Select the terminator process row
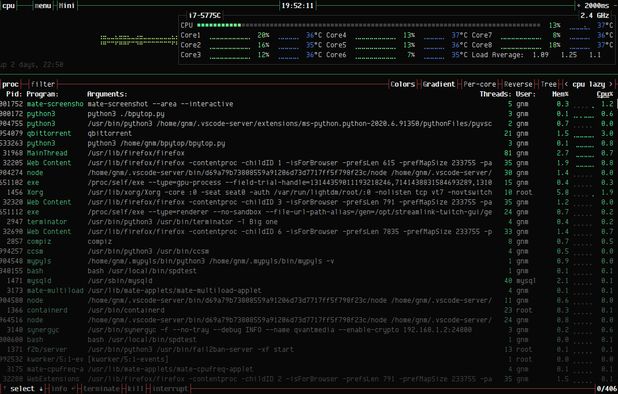 307,222
